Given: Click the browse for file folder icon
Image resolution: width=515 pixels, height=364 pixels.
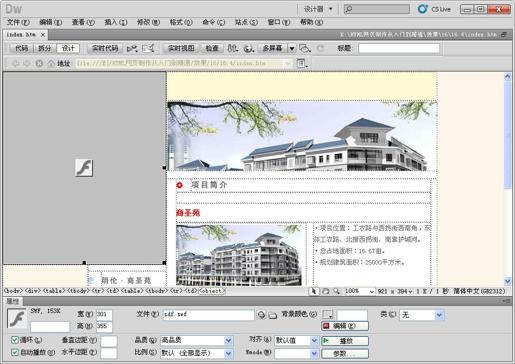Looking at the screenshot, I should pos(273,315).
